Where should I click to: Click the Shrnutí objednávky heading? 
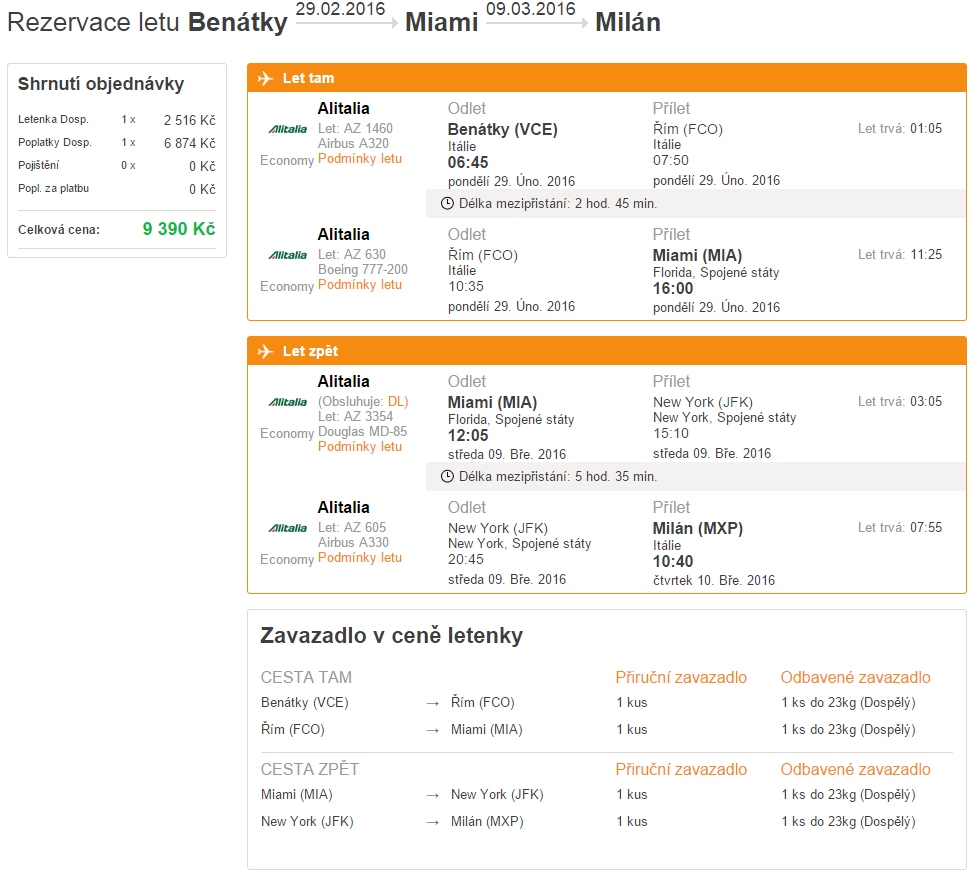pyautogui.click(x=101, y=85)
